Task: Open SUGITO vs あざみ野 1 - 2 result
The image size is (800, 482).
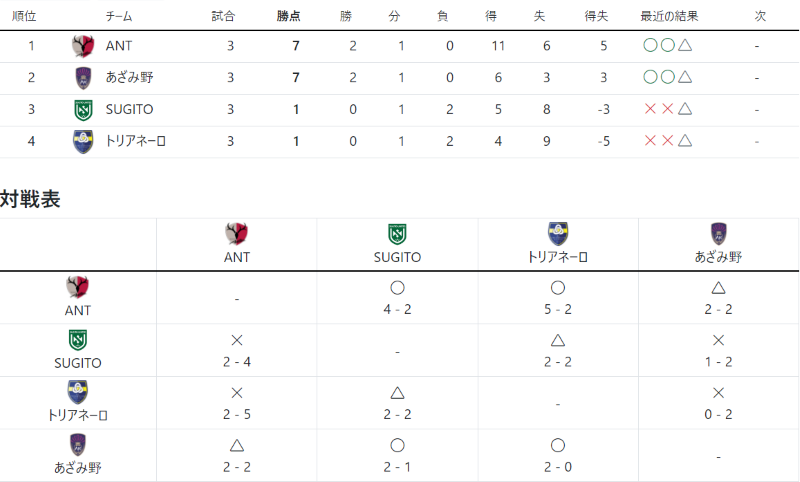Action: click(x=718, y=362)
